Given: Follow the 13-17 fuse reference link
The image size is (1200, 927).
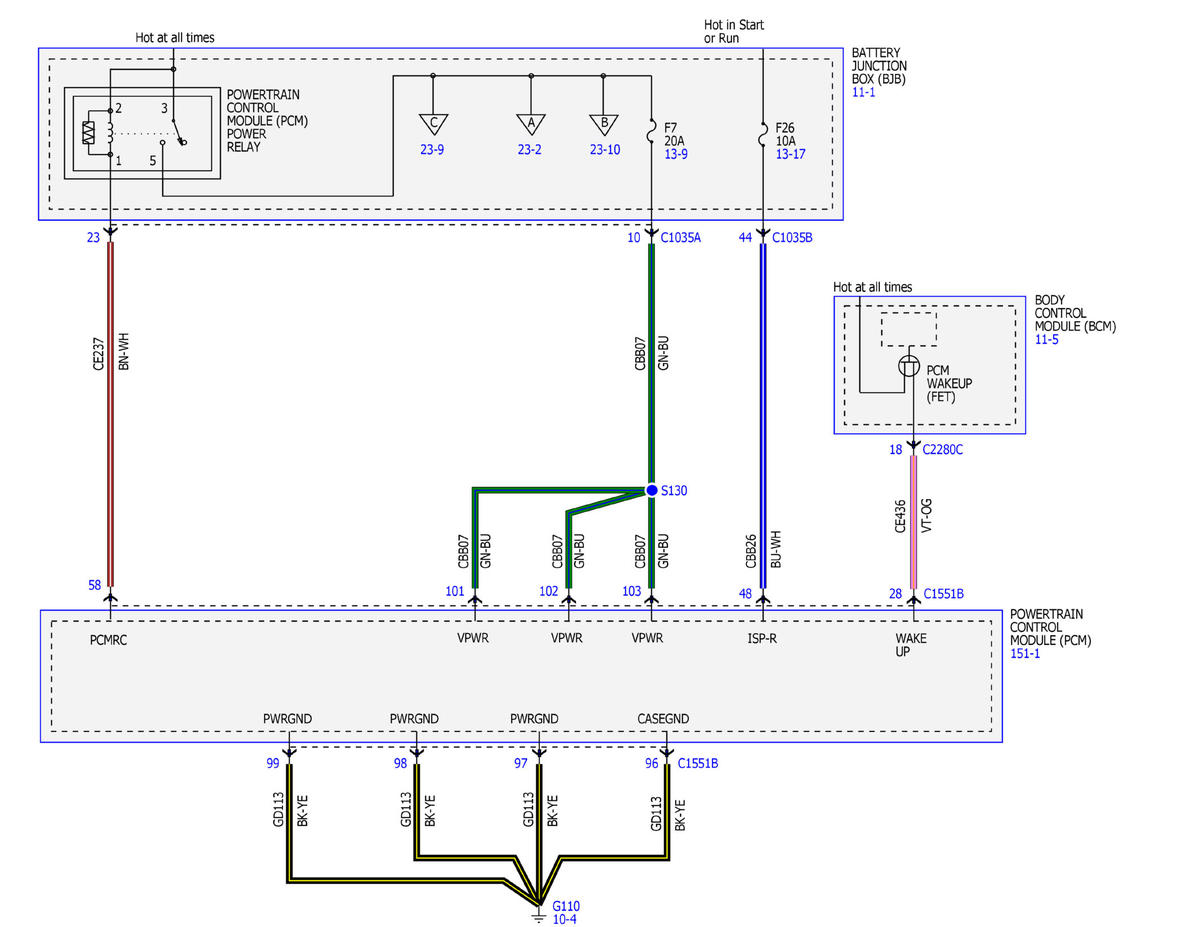Looking at the screenshot, I should coord(790,154).
